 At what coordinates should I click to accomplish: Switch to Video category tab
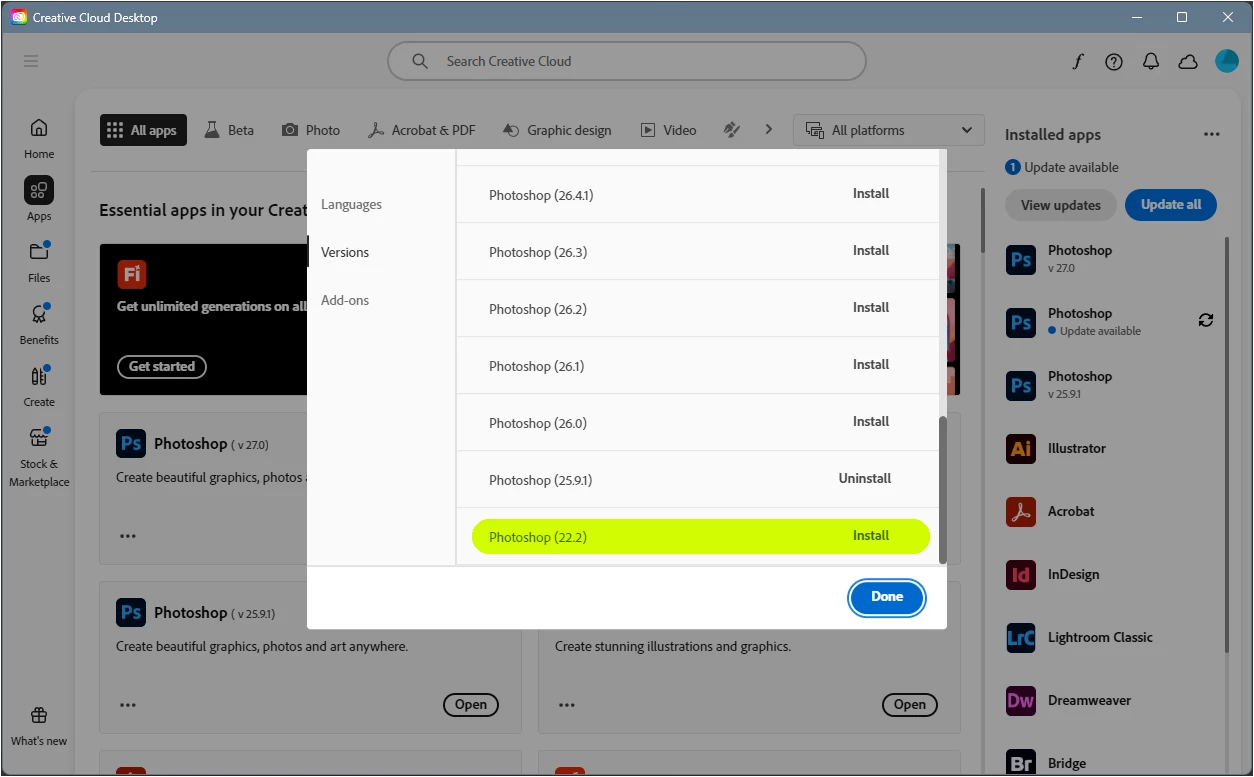pos(668,130)
